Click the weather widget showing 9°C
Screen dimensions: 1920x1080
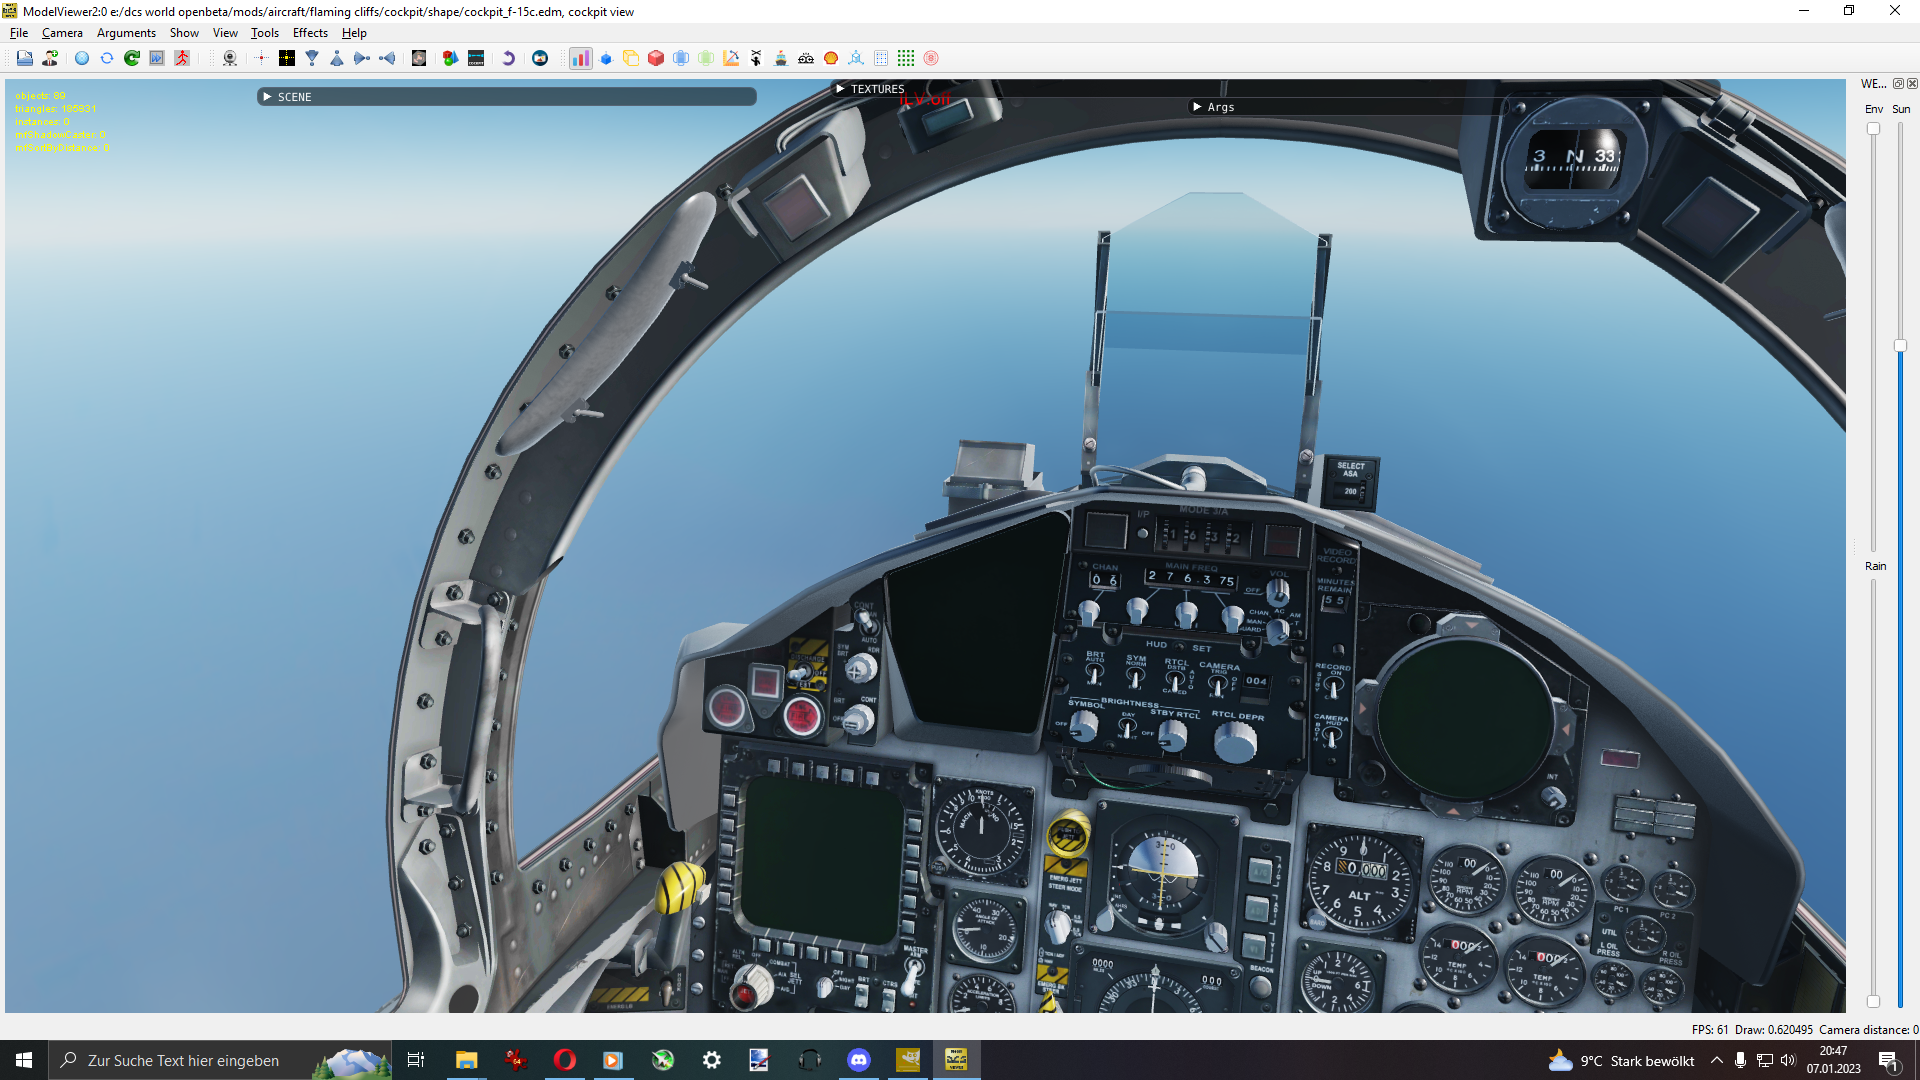click(x=1621, y=1061)
